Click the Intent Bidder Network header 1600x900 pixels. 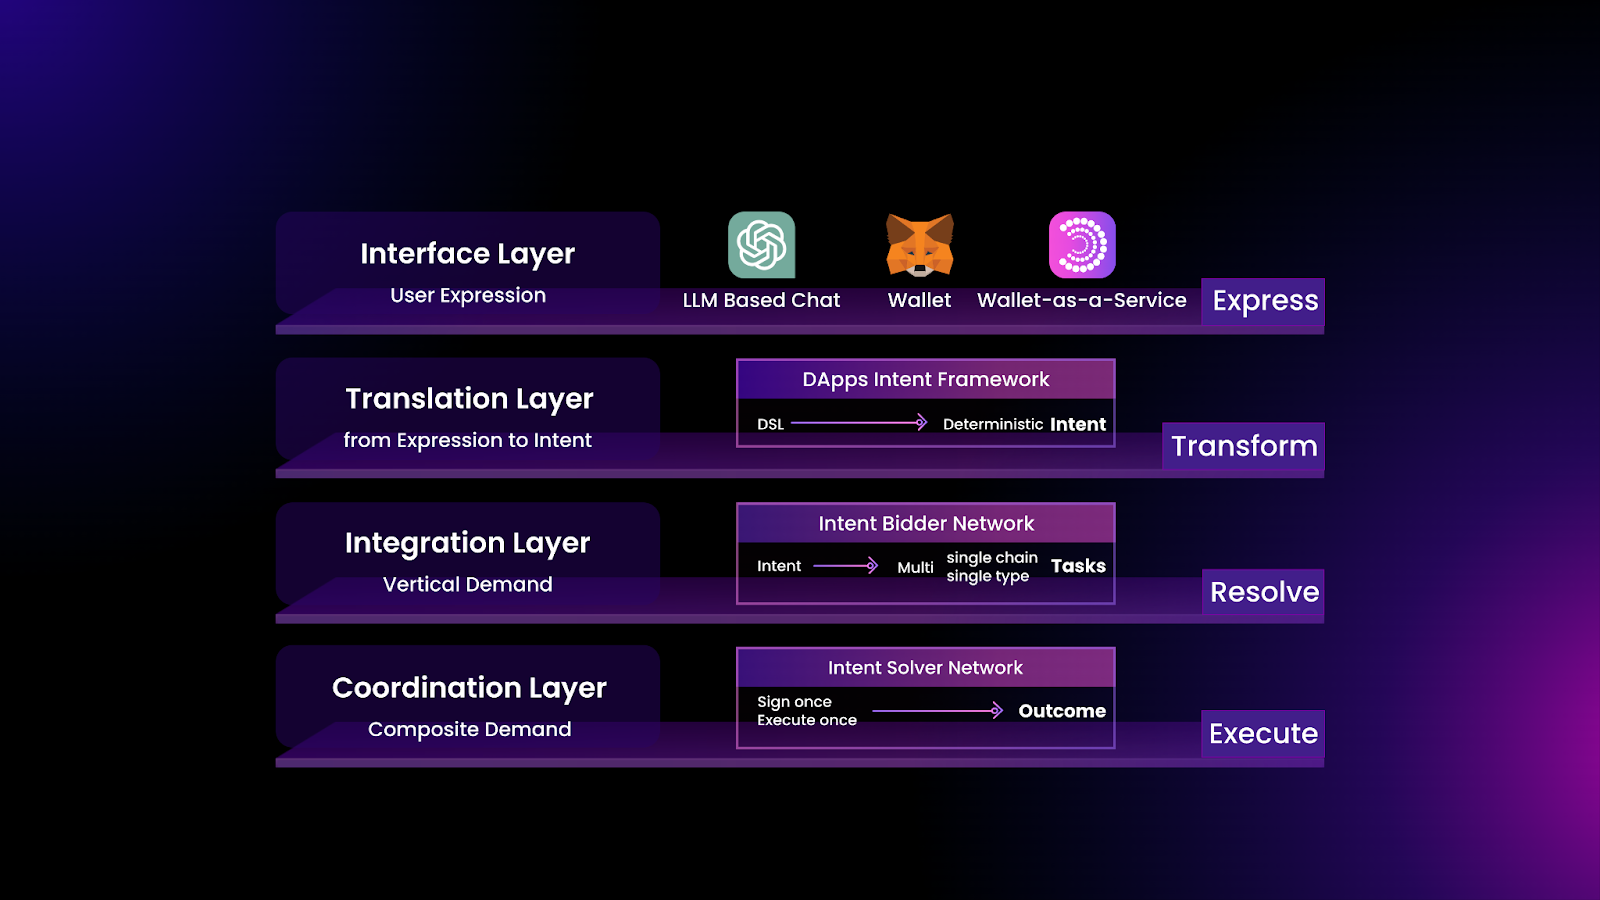point(926,523)
